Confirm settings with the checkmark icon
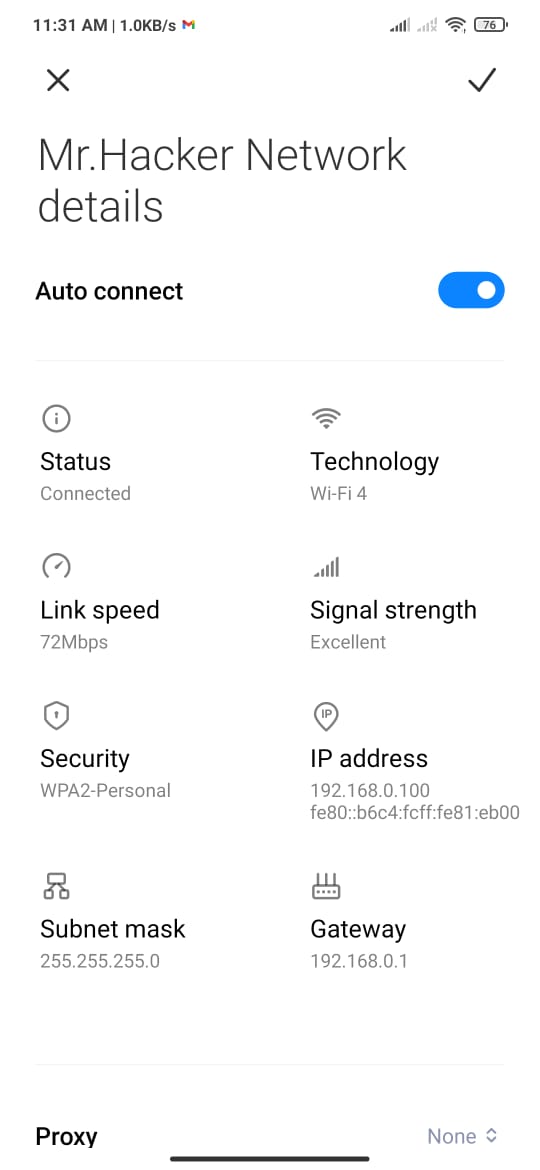 (x=482, y=80)
